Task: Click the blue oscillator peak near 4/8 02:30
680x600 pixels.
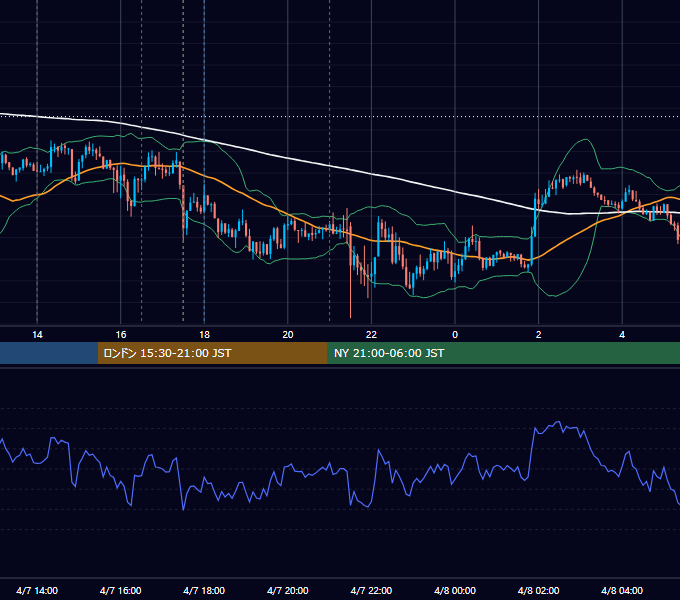Action: click(558, 422)
